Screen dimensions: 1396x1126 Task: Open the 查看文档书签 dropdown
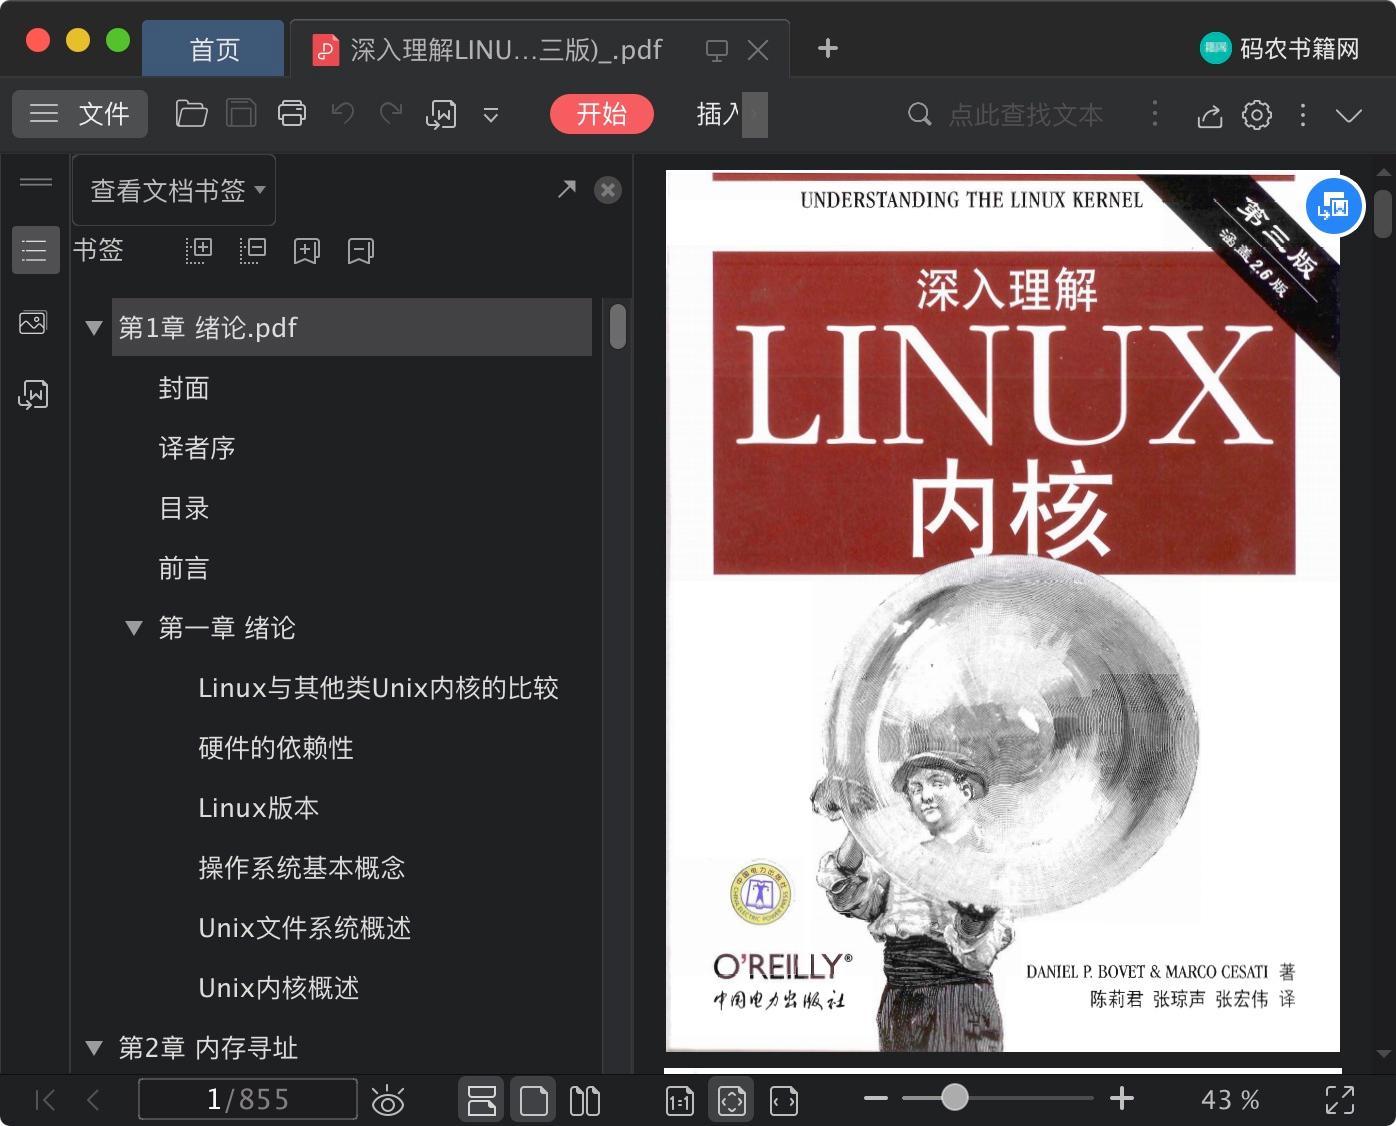coord(174,190)
